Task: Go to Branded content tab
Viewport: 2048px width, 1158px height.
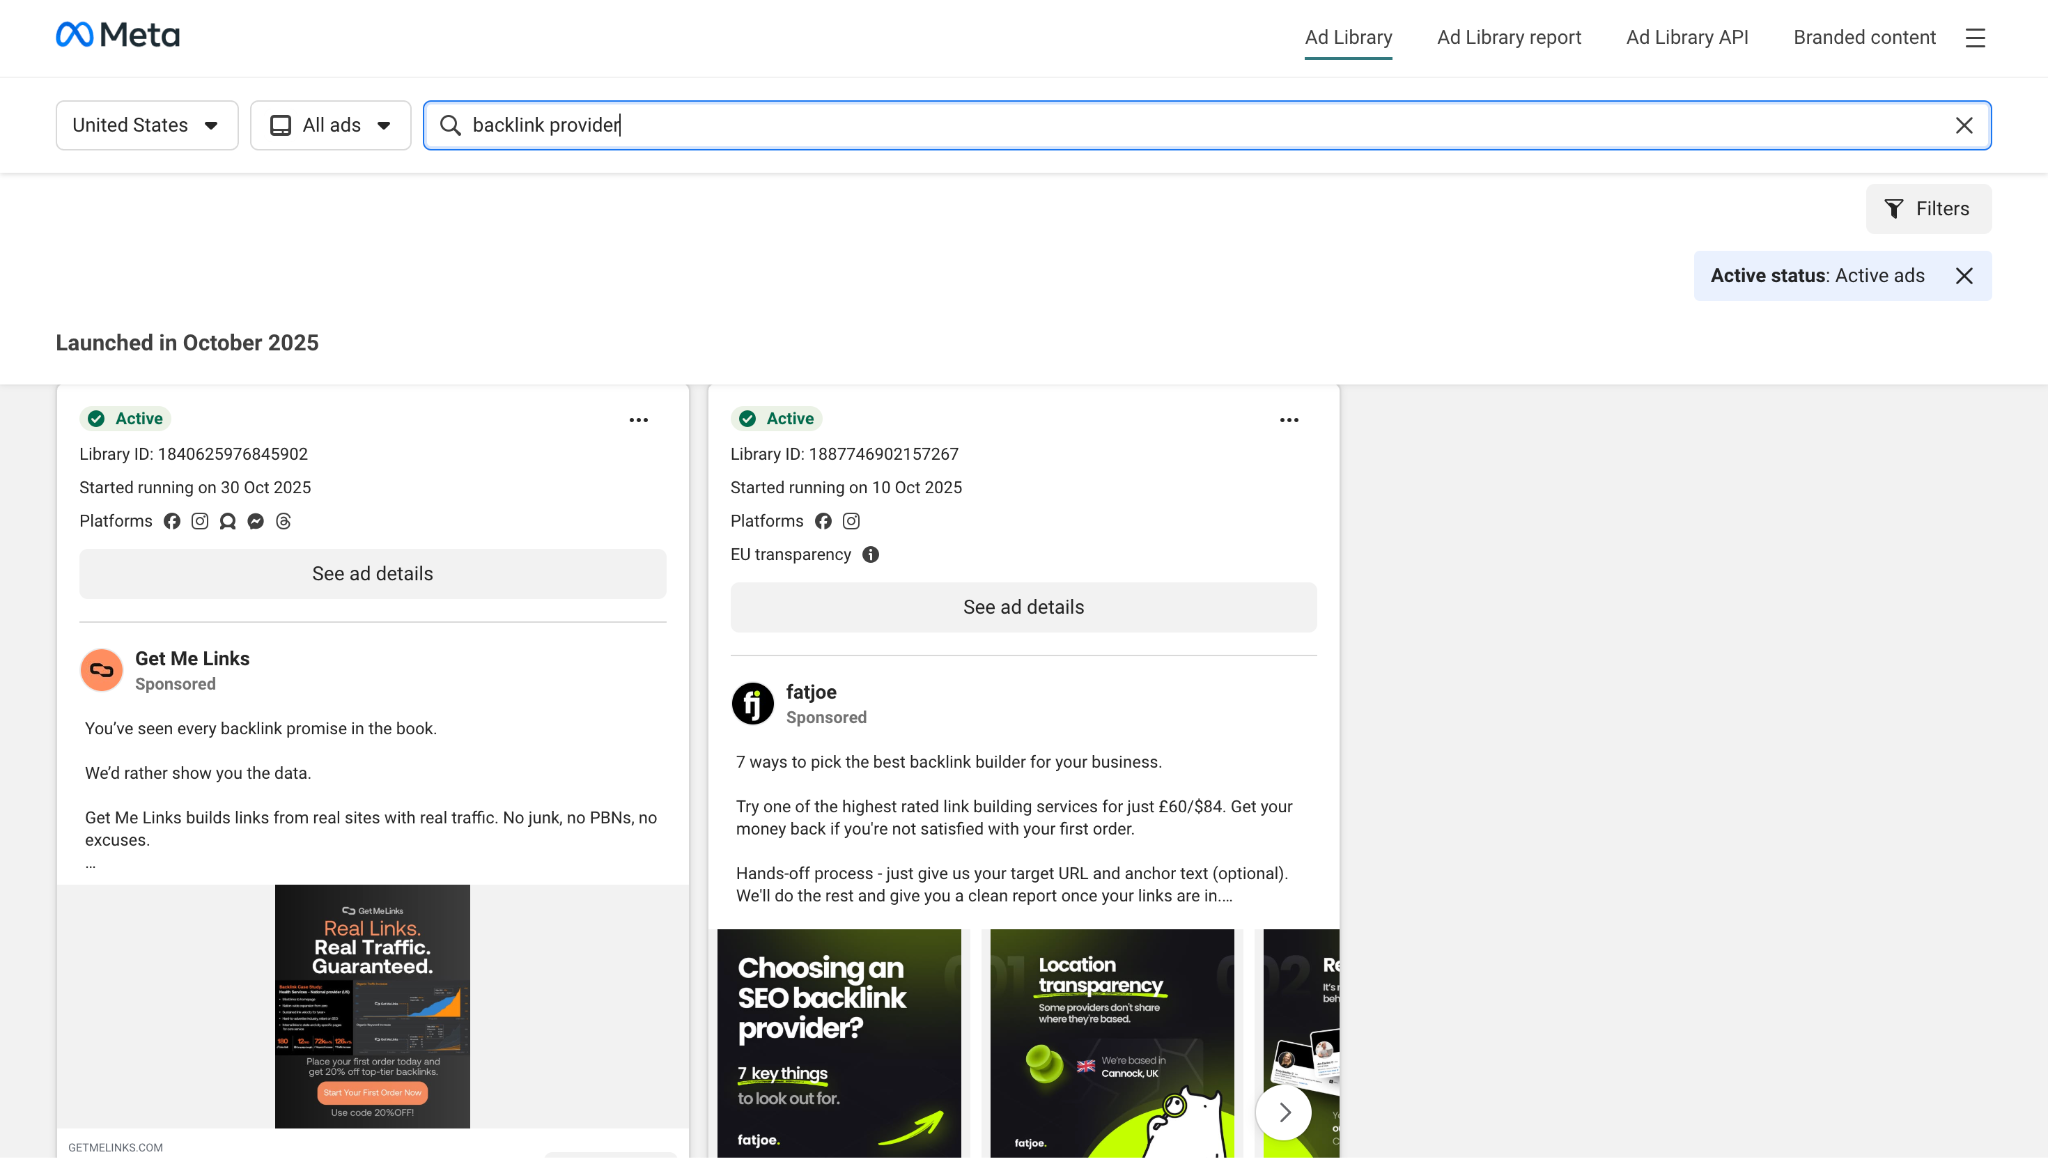Action: tap(1864, 38)
